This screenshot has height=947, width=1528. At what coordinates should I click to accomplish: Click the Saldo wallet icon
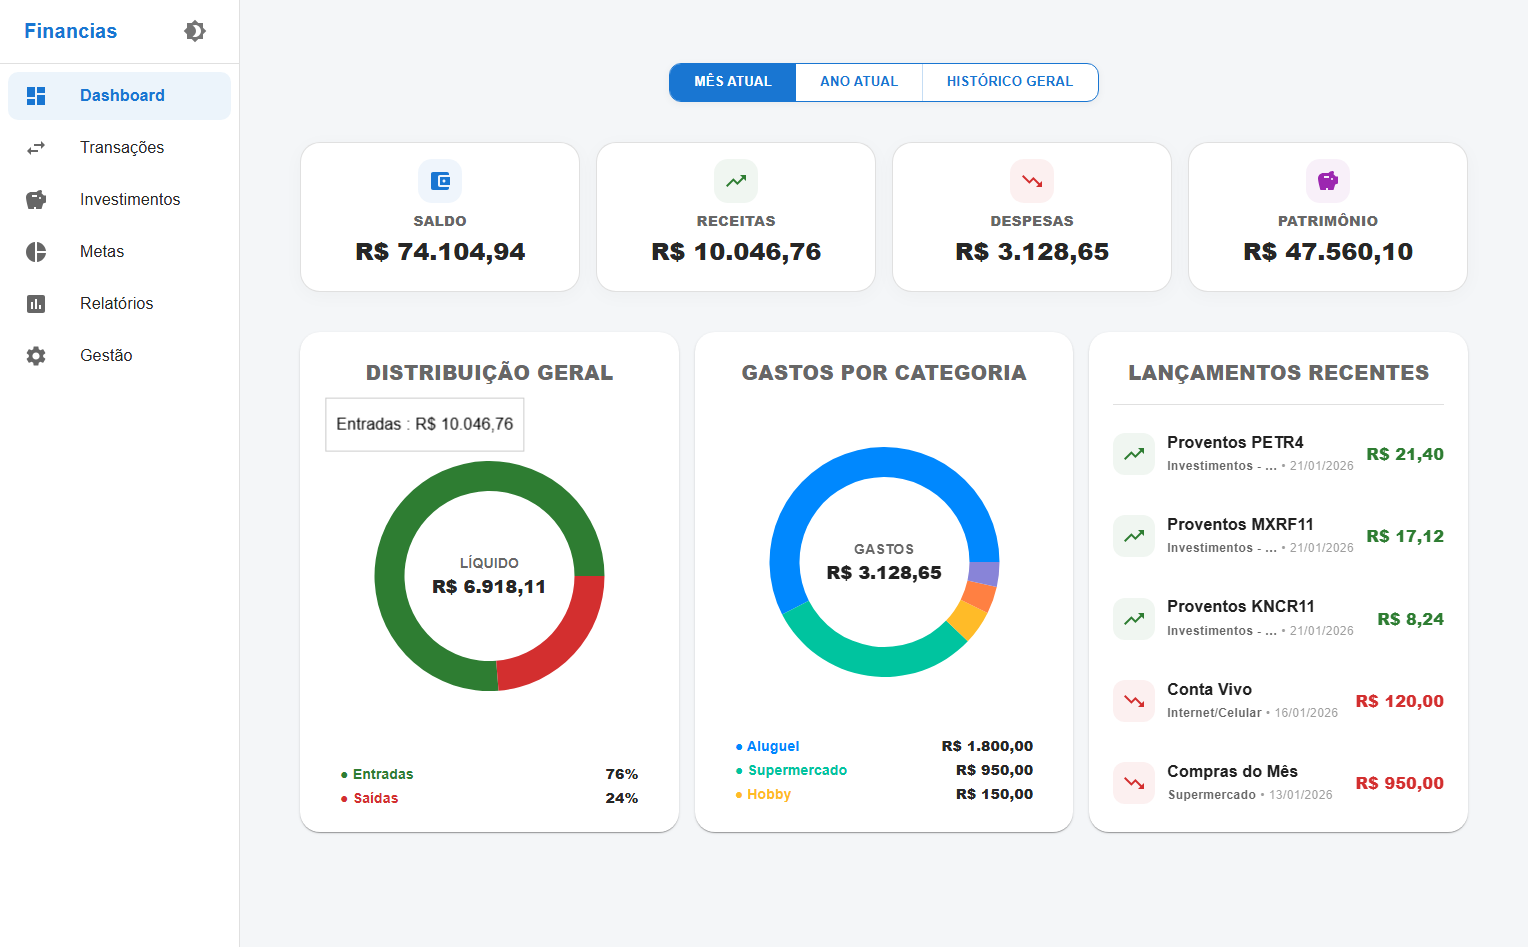point(439,181)
